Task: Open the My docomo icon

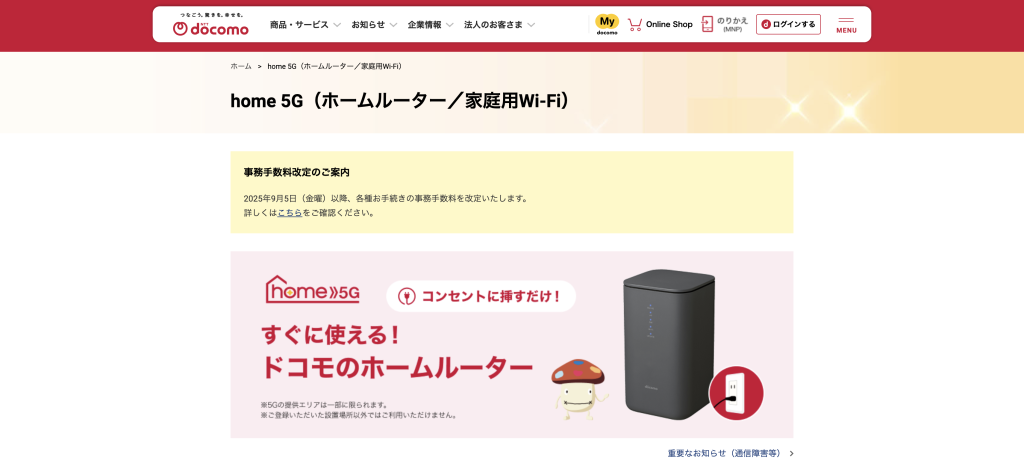Action: [607, 24]
